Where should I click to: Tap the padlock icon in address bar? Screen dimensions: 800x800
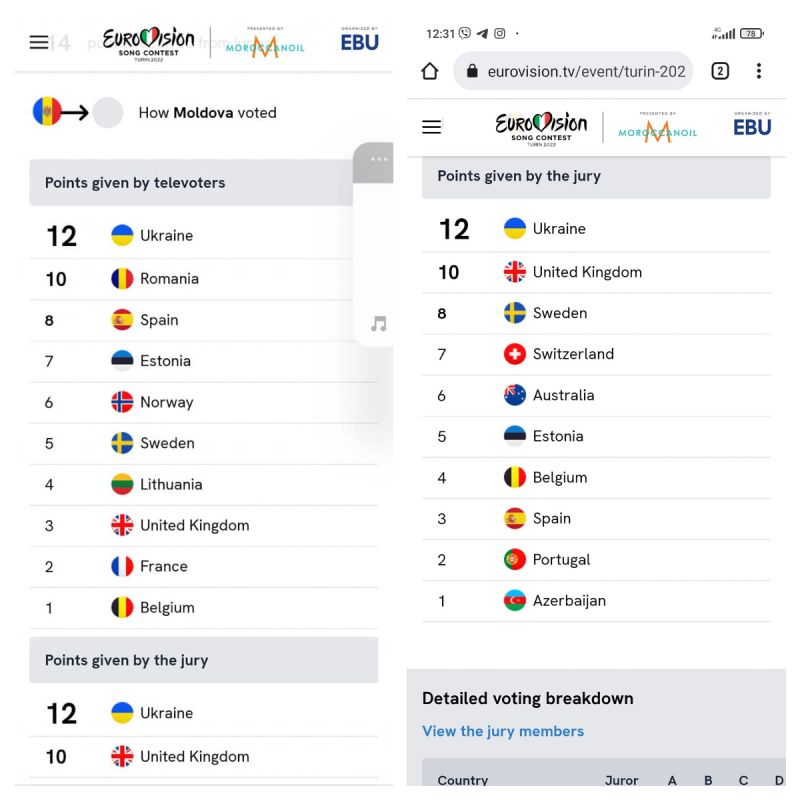(x=472, y=71)
